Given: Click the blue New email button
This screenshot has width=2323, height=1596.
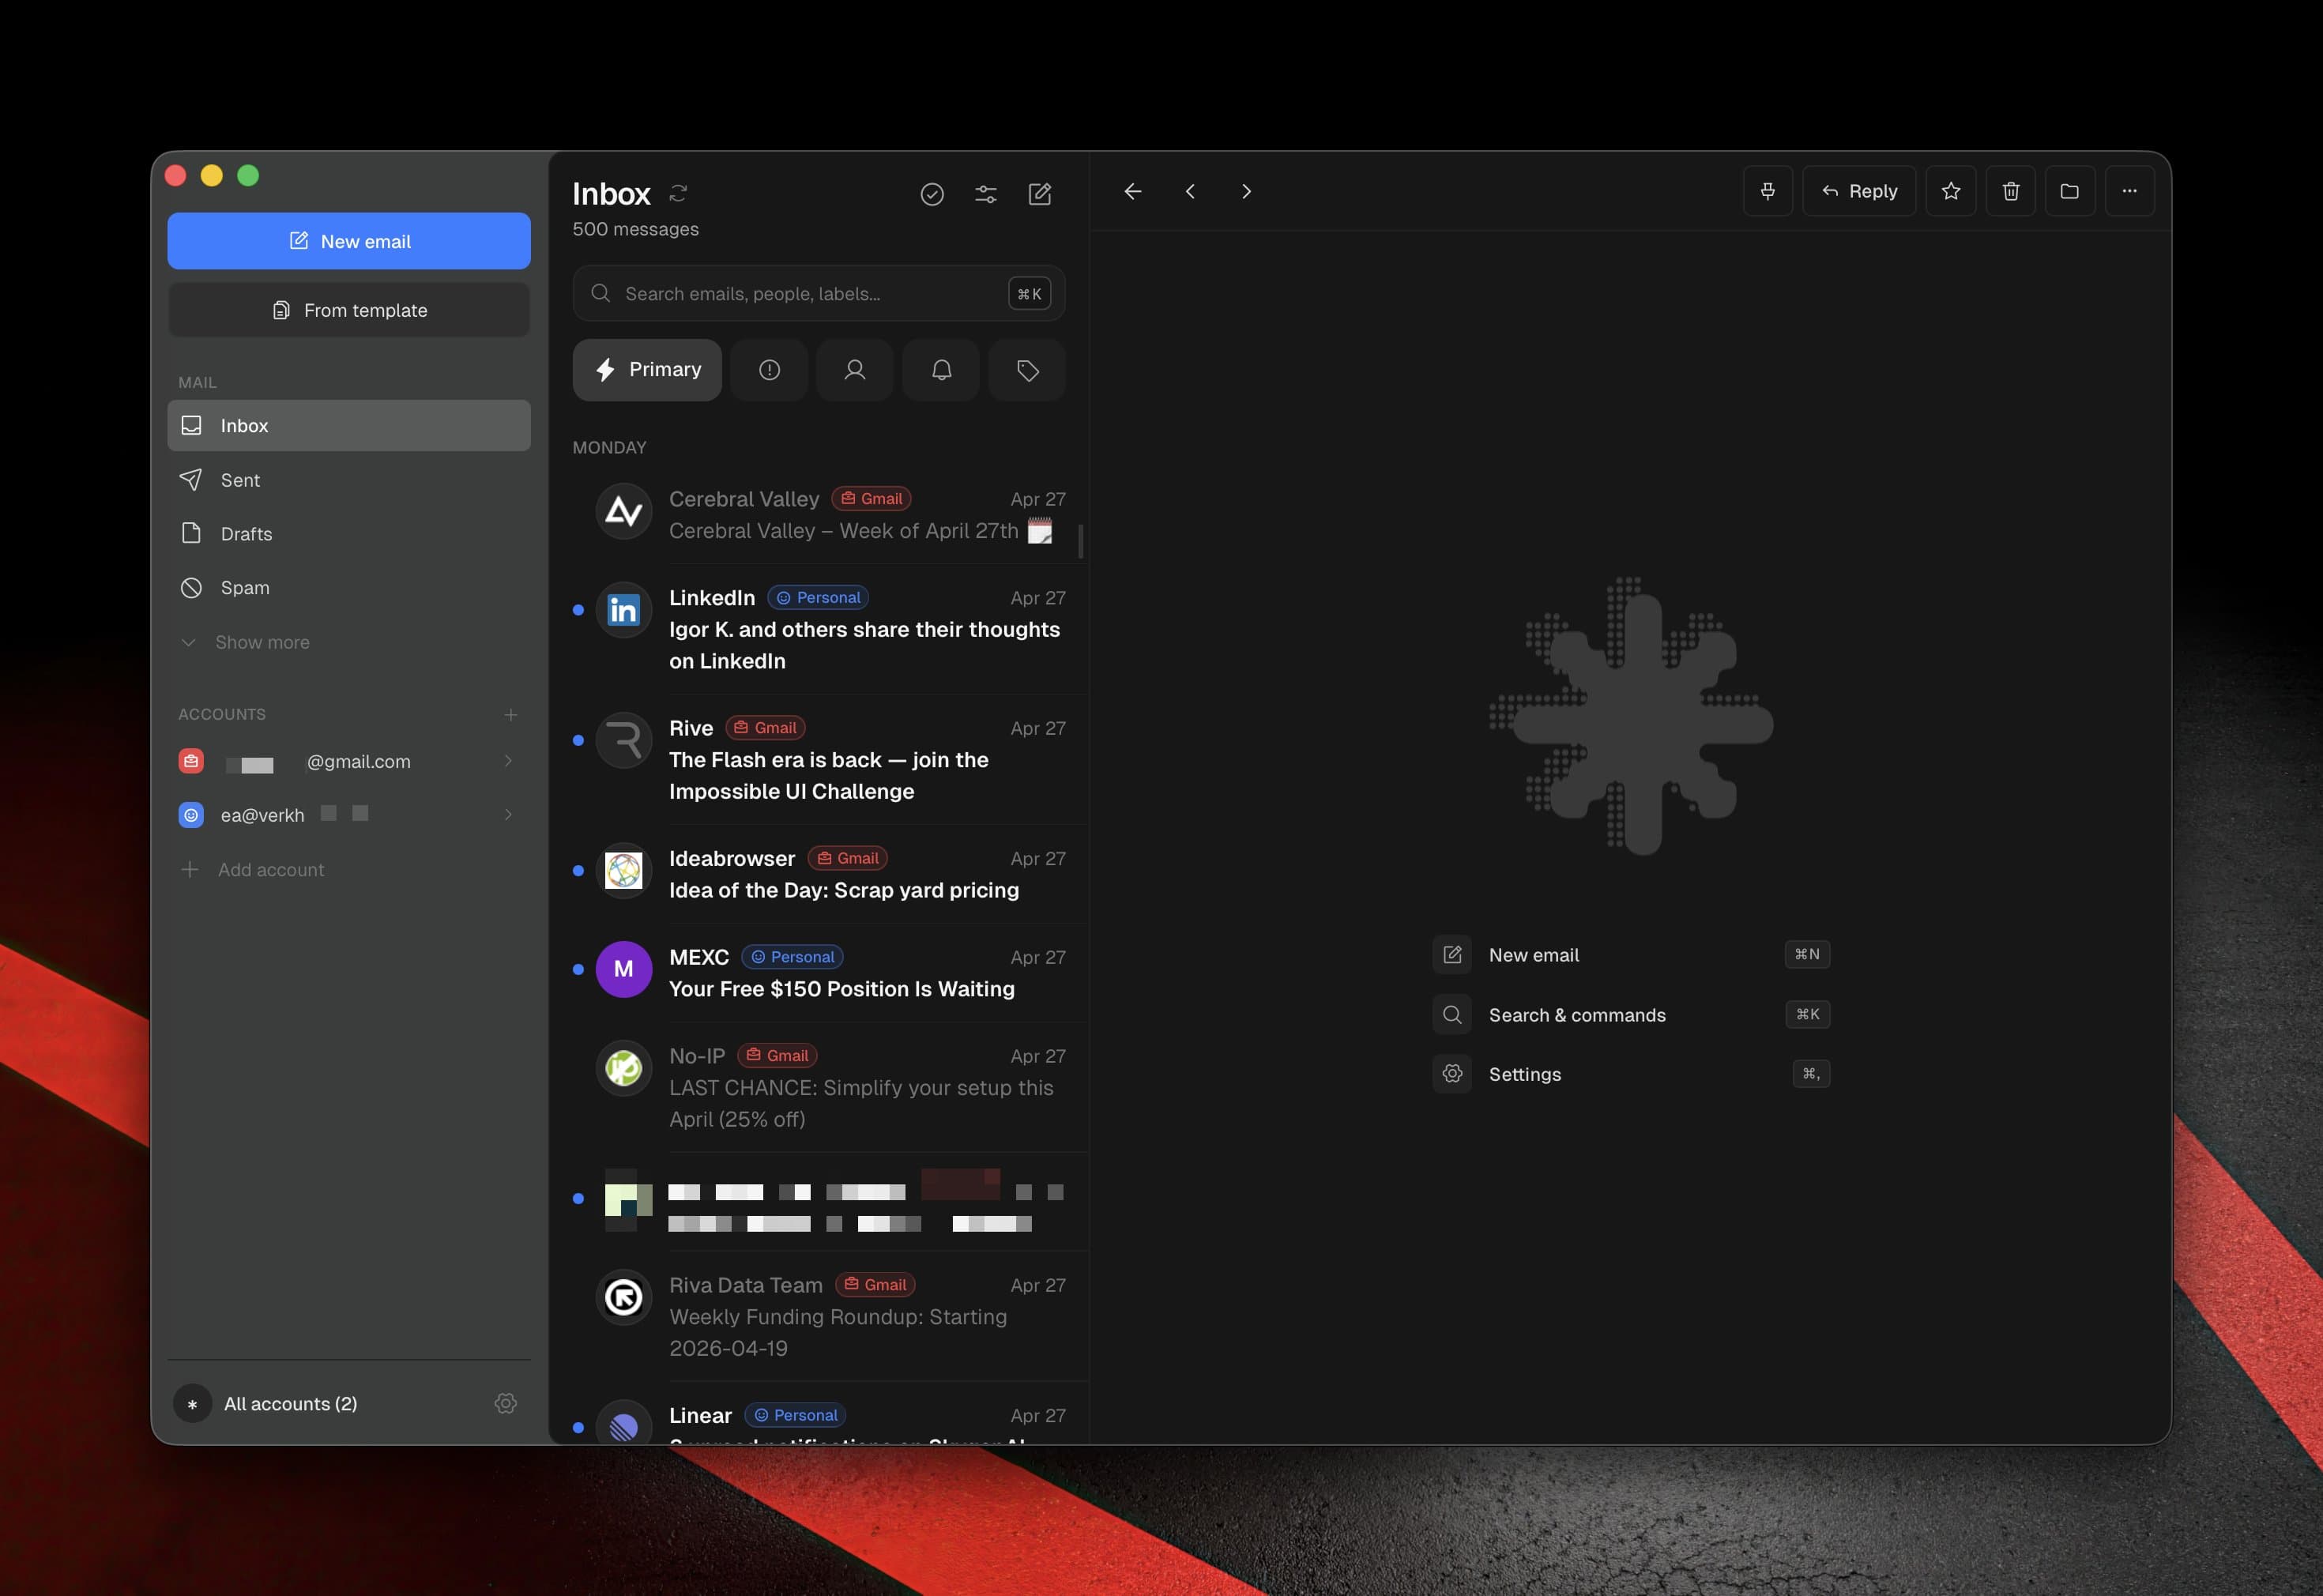Looking at the screenshot, I should click(349, 241).
